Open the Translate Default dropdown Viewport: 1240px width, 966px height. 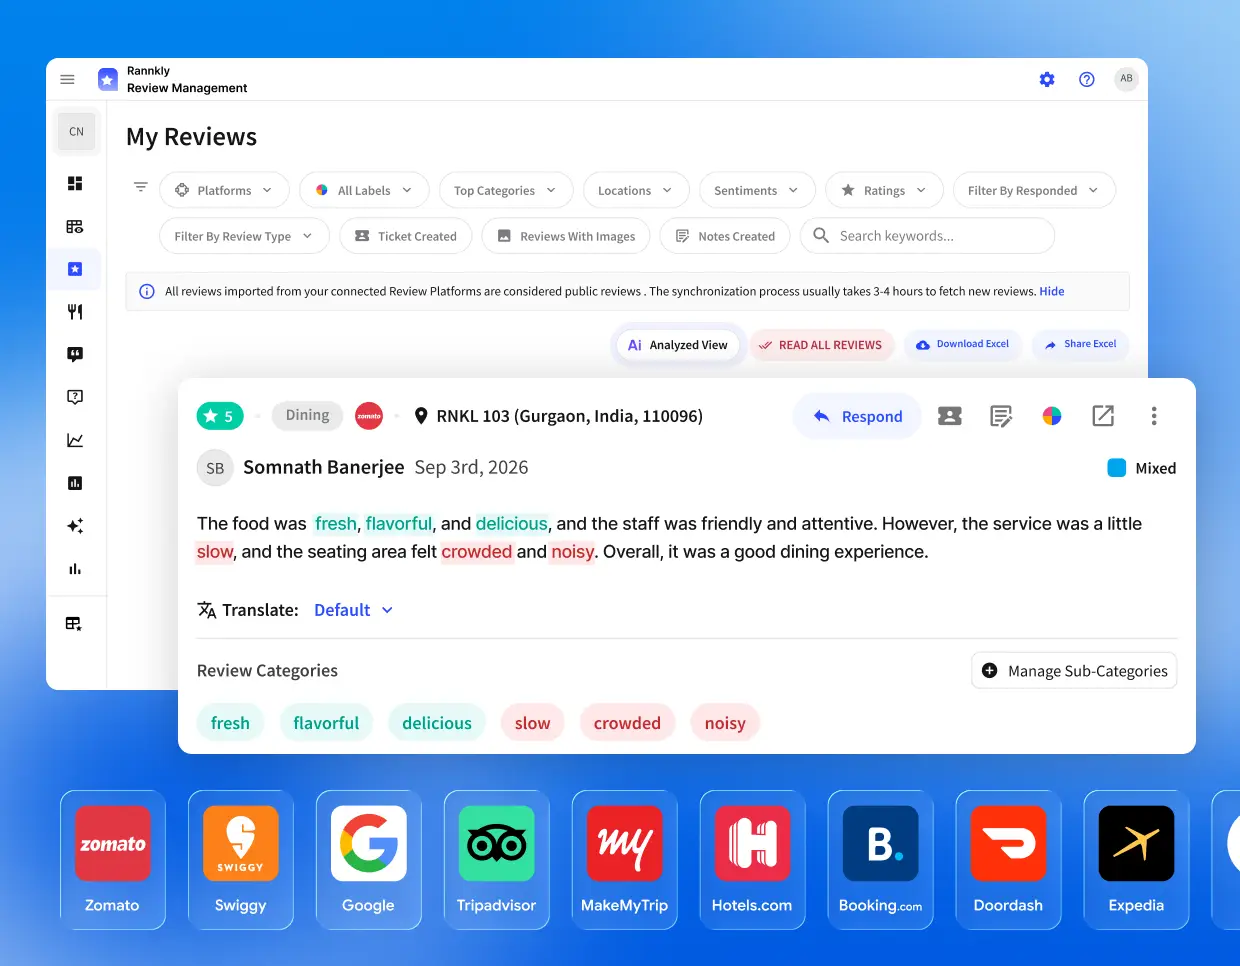point(354,610)
